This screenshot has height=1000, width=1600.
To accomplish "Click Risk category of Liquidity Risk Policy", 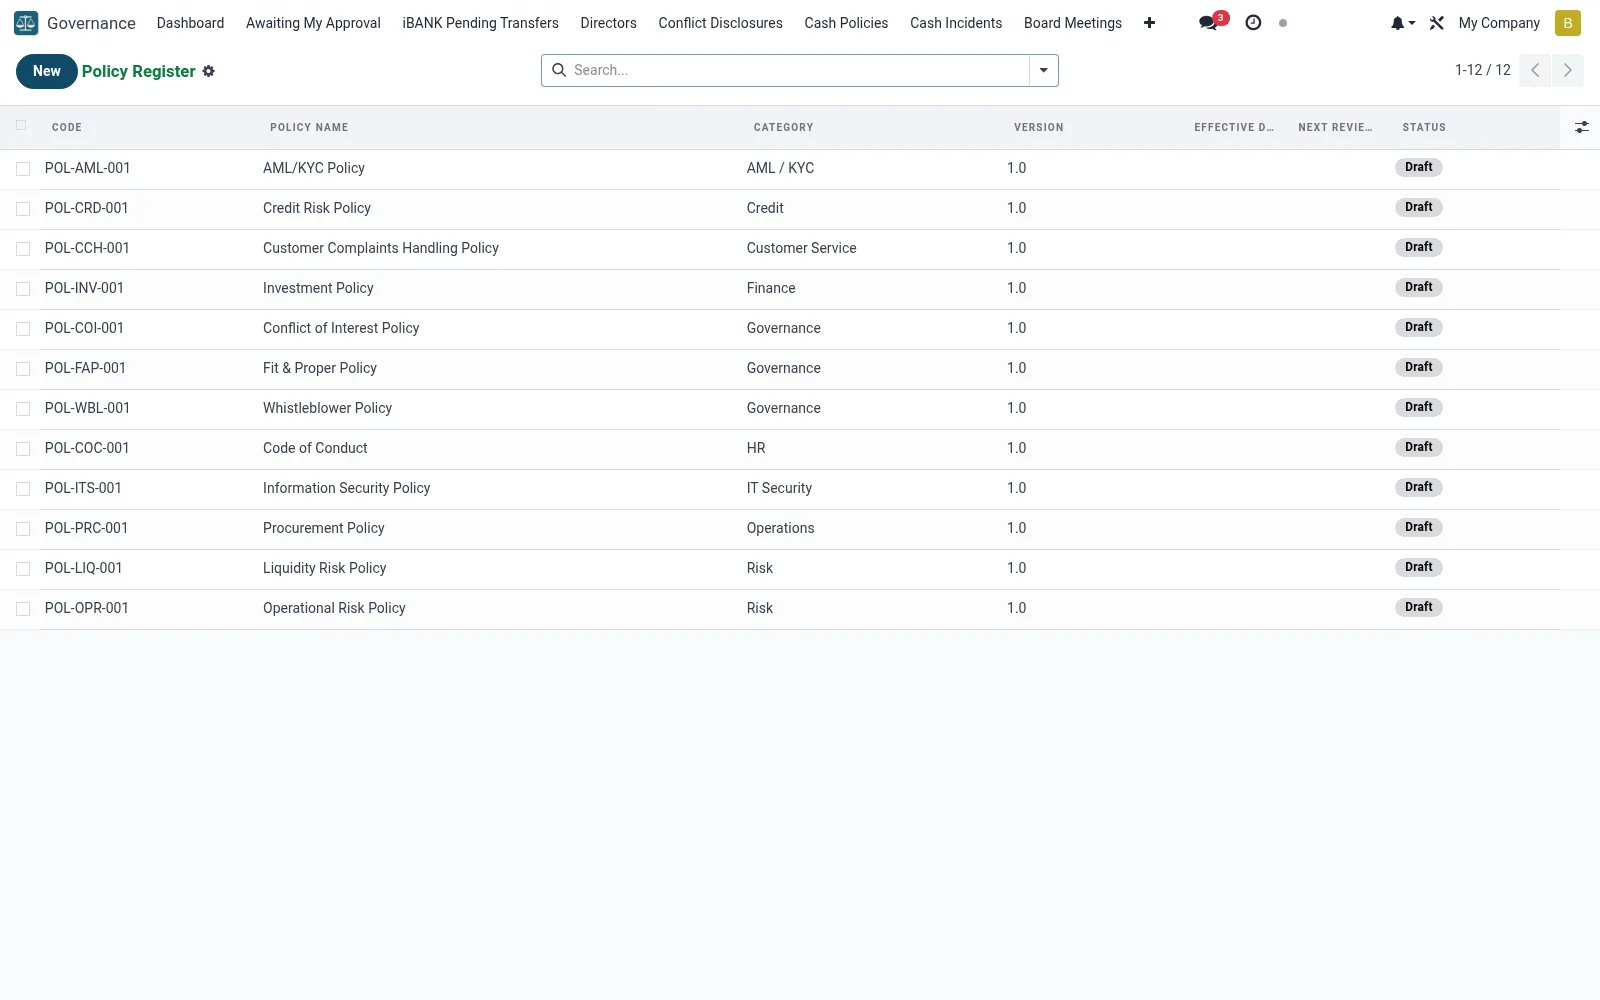I will coord(760,568).
